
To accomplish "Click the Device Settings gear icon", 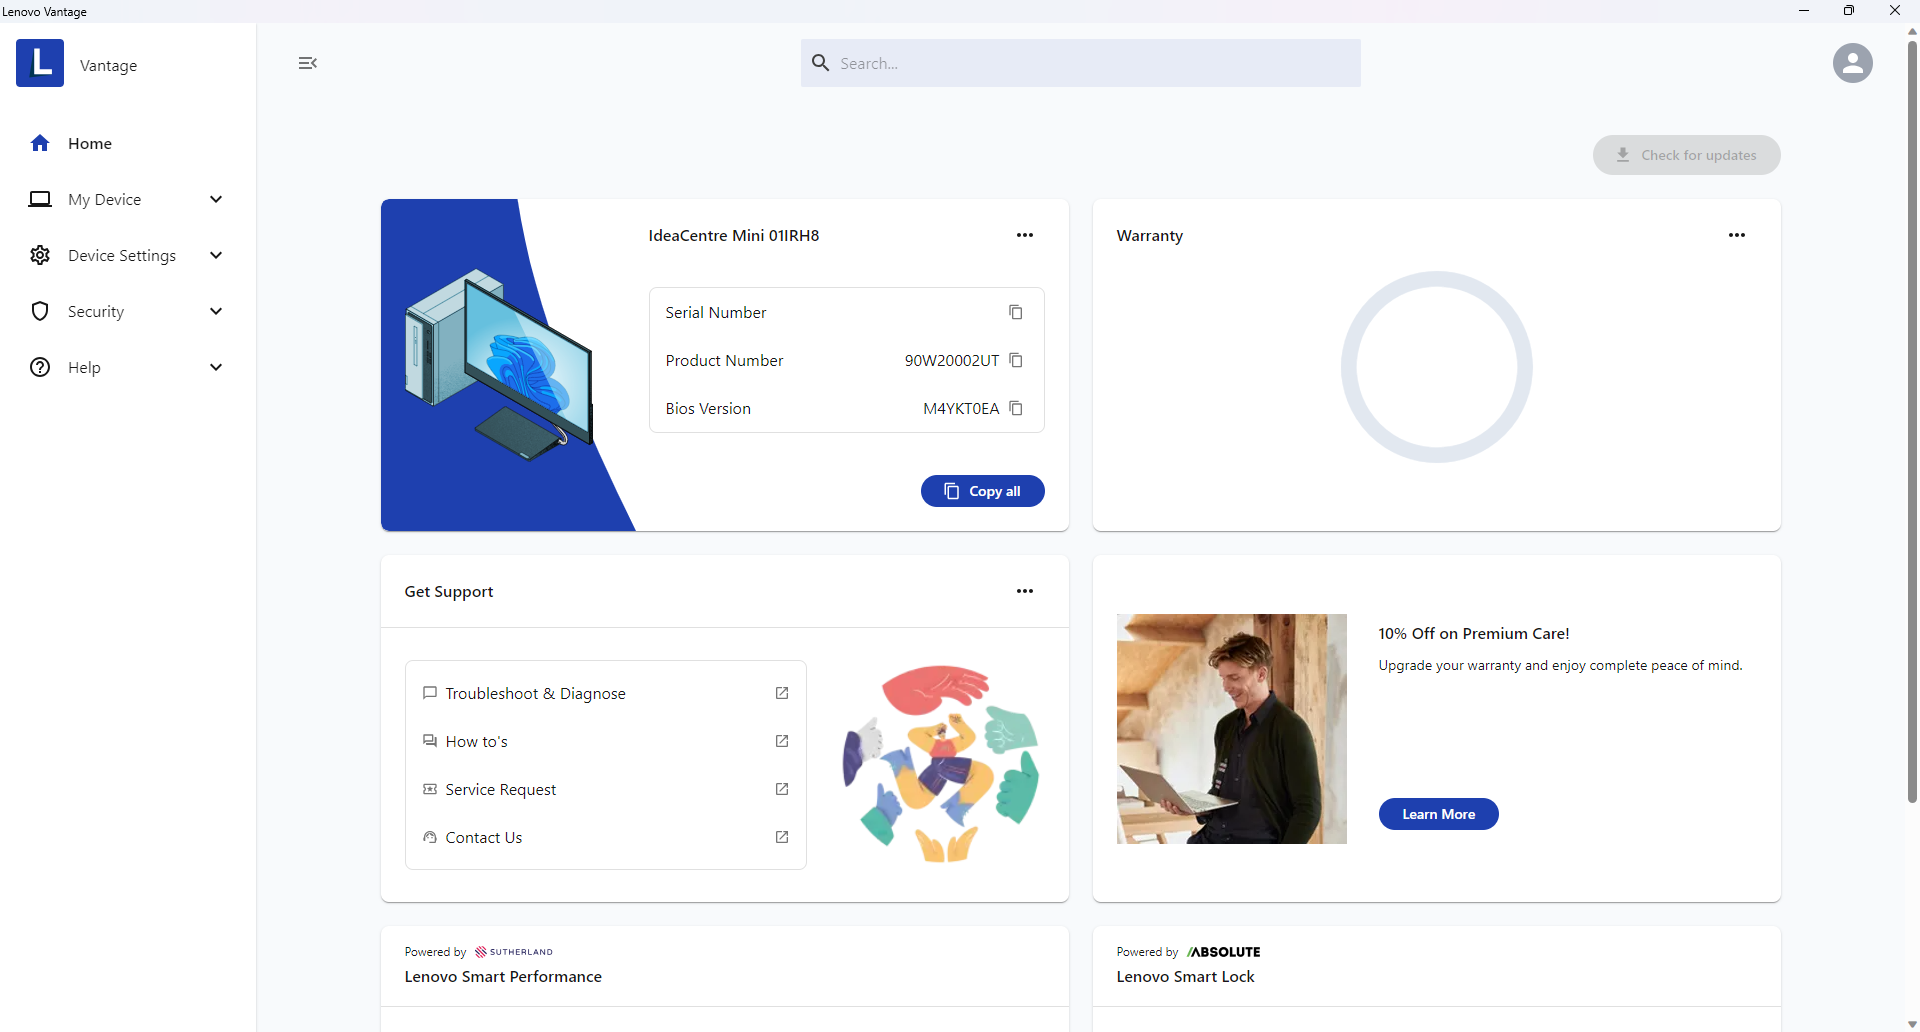I will tap(40, 255).
